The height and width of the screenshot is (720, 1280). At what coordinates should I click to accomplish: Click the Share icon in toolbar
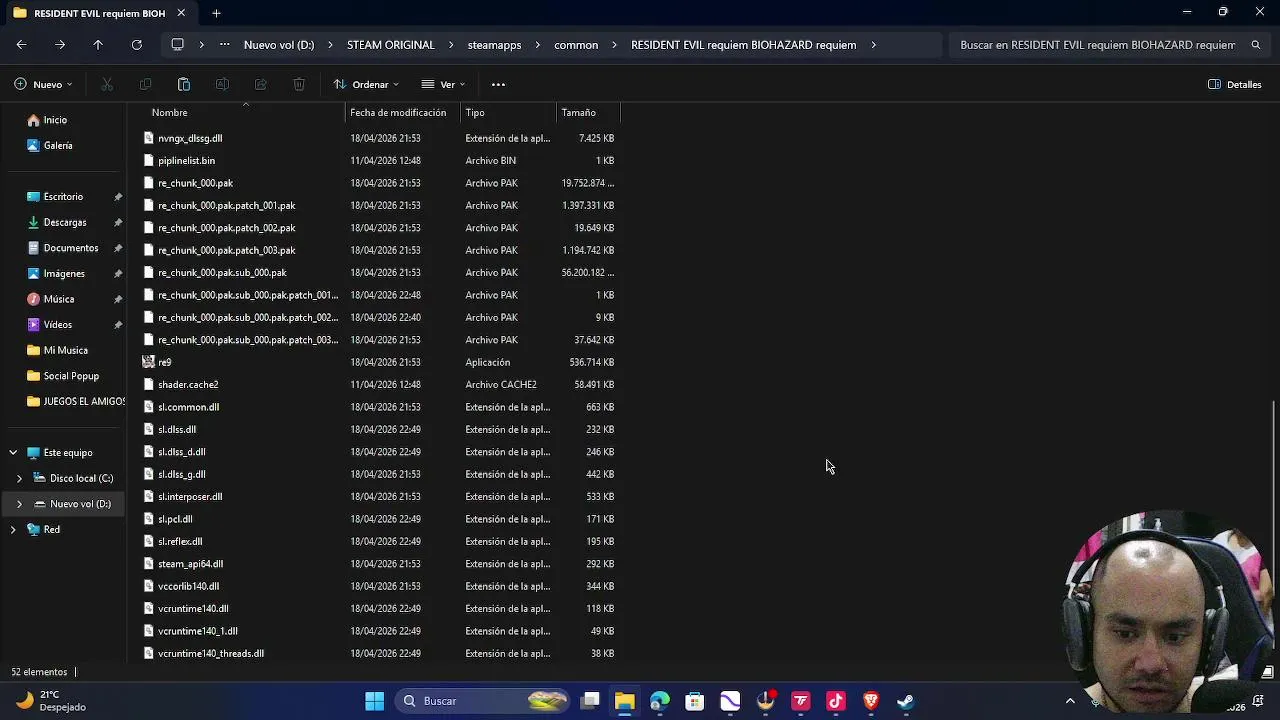260,84
